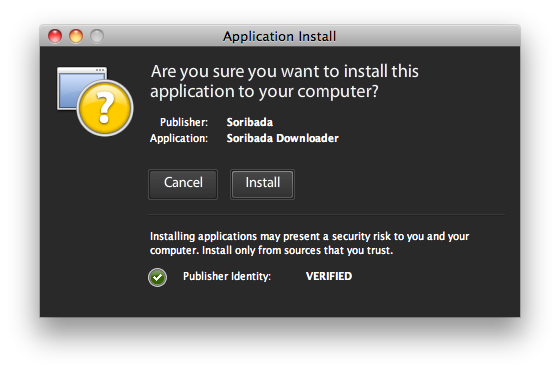Image resolution: width=560 pixels, height=372 pixels.
Task: Click the Soribada Downloader application name
Action: 282,139
